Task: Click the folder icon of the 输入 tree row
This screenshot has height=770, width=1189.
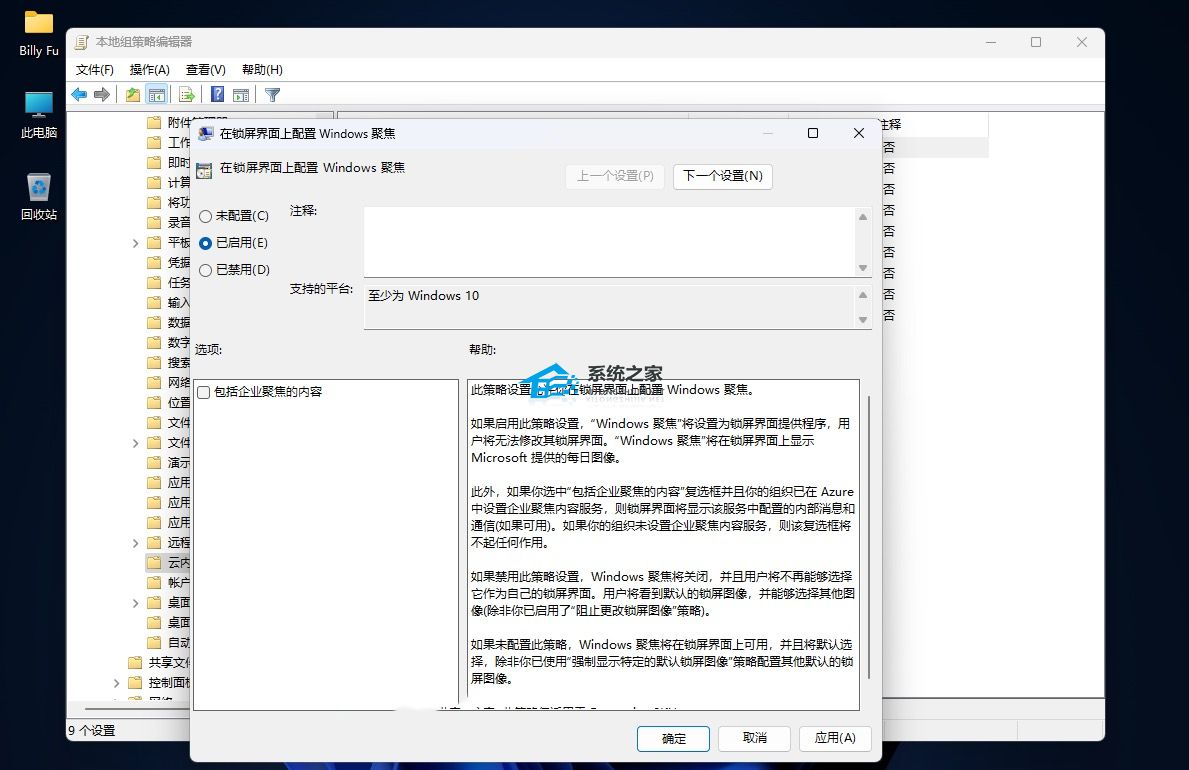Action: [x=154, y=302]
